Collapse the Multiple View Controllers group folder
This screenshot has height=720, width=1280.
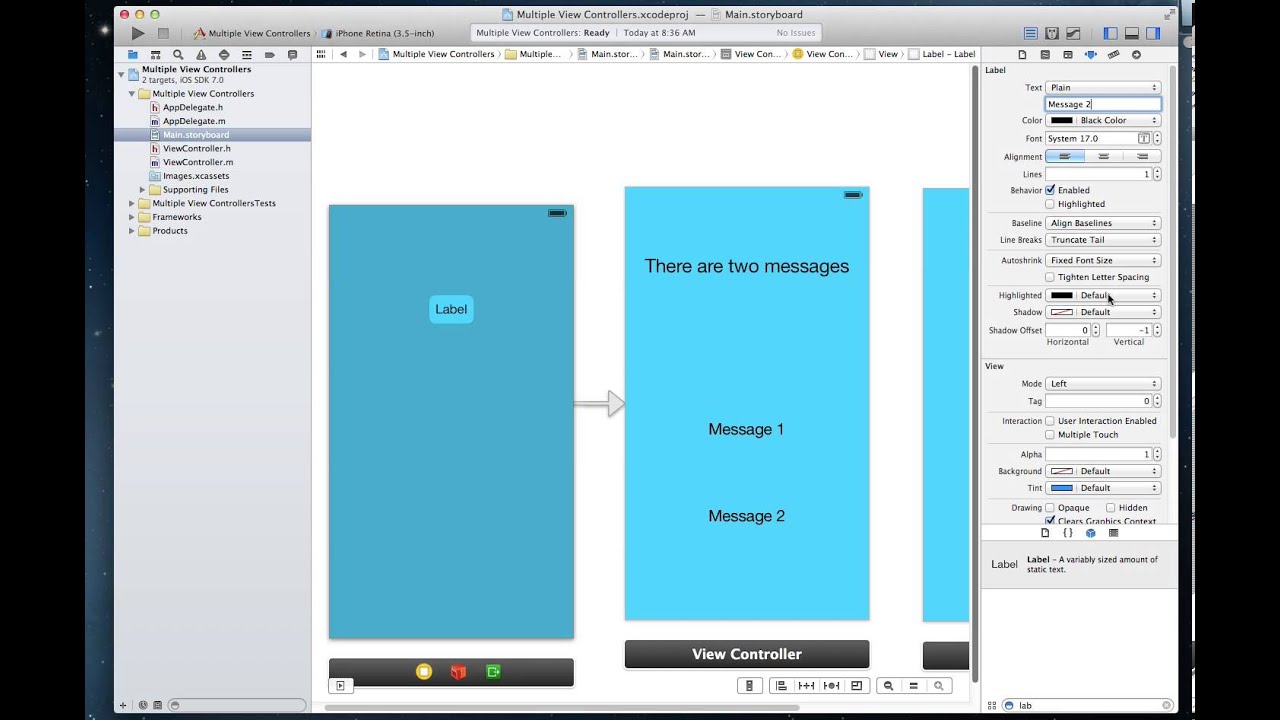132,94
